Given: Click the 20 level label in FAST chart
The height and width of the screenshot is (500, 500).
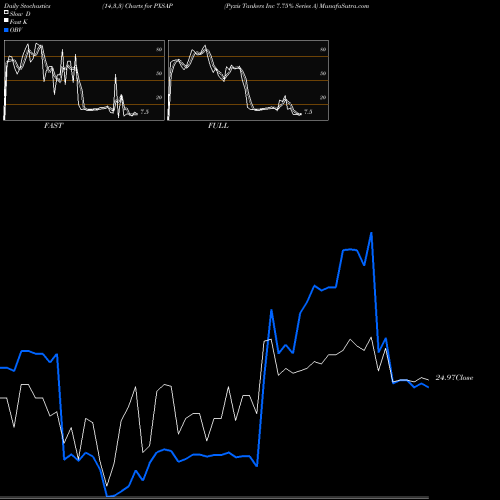Looking at the screenshot, I should [x=159, y=97].
